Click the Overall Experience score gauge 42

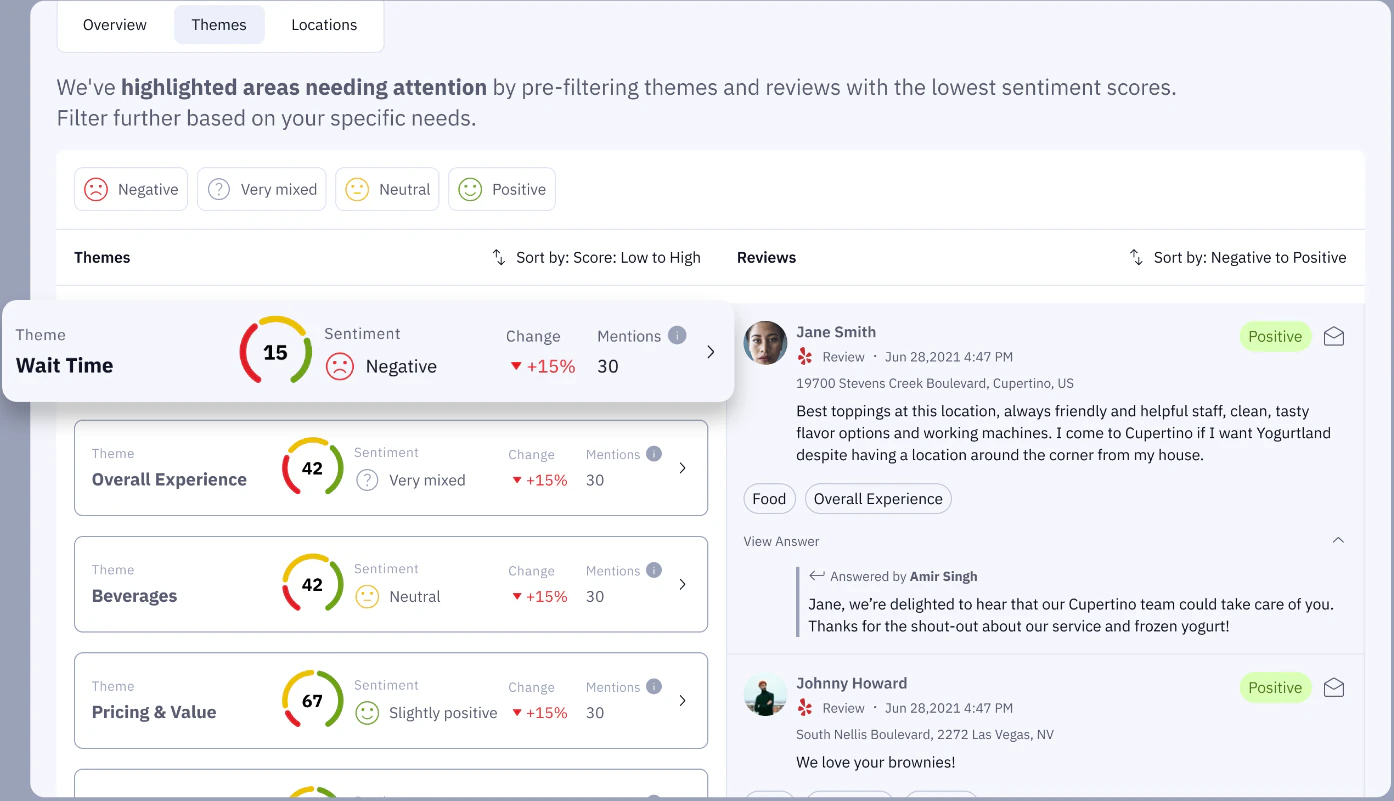click(312, 468)
